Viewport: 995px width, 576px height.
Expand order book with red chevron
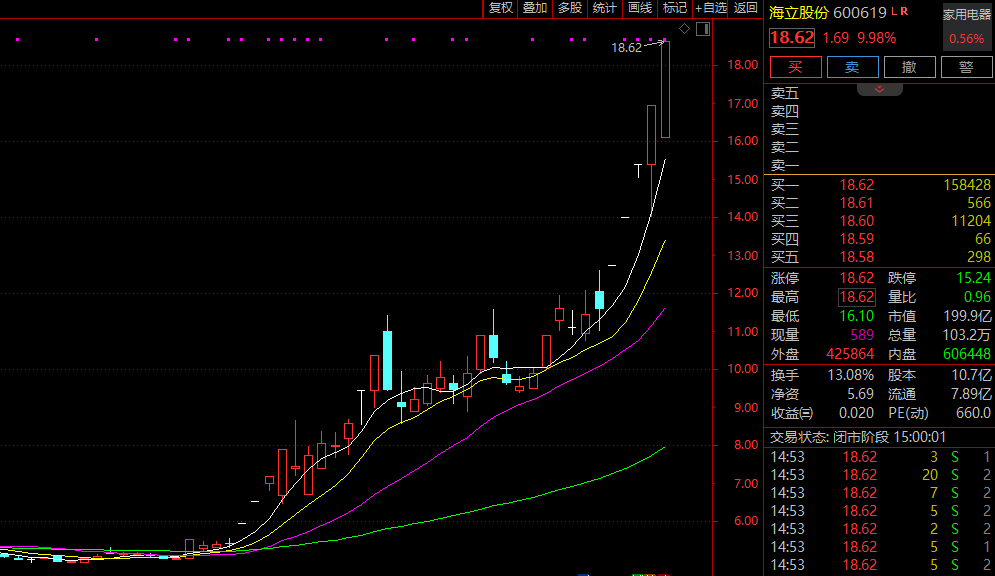point(880,89)
